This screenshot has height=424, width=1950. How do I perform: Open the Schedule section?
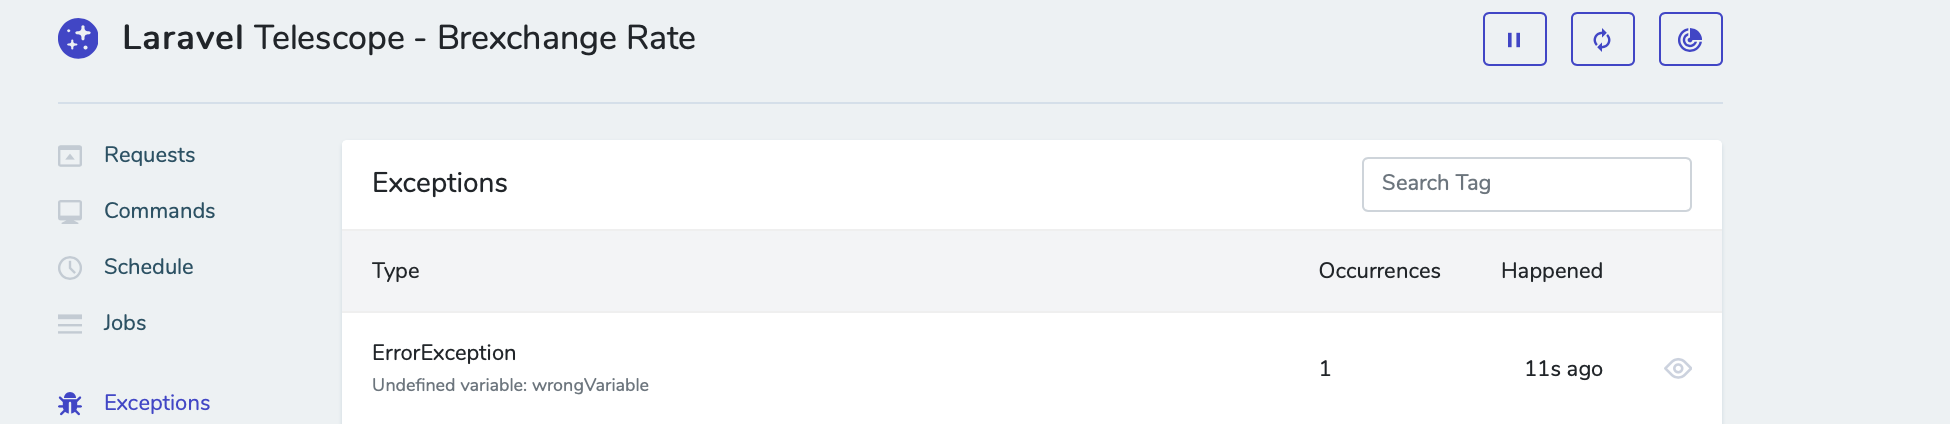point(148,267)
